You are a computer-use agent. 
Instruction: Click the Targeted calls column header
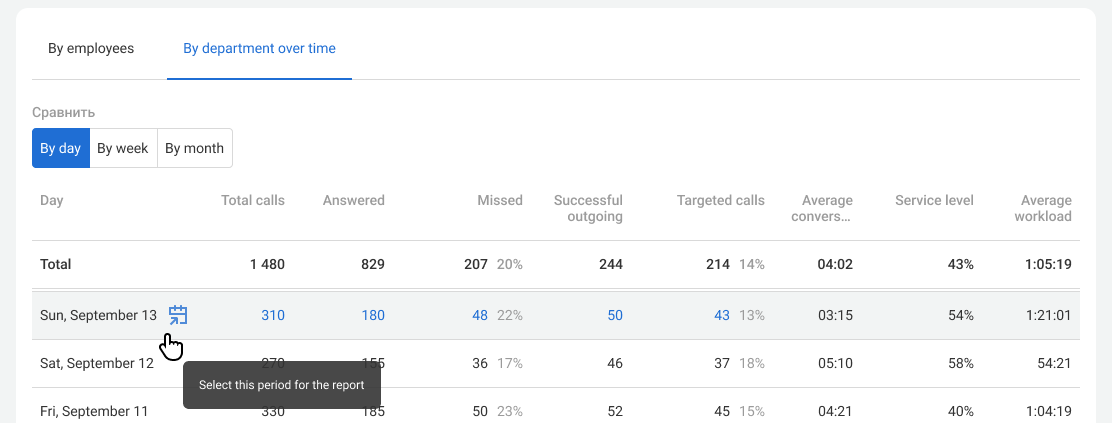pos(720,200)
